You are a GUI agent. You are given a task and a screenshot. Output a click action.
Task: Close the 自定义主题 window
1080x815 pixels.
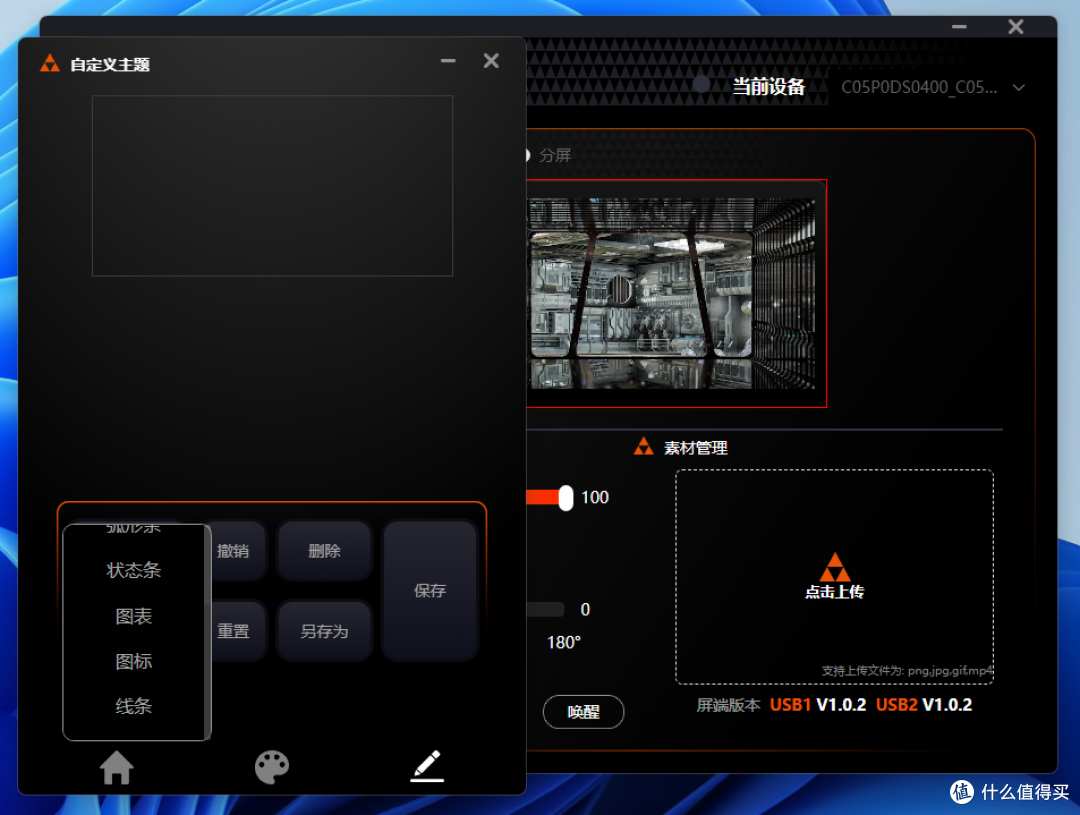point(491,61)
